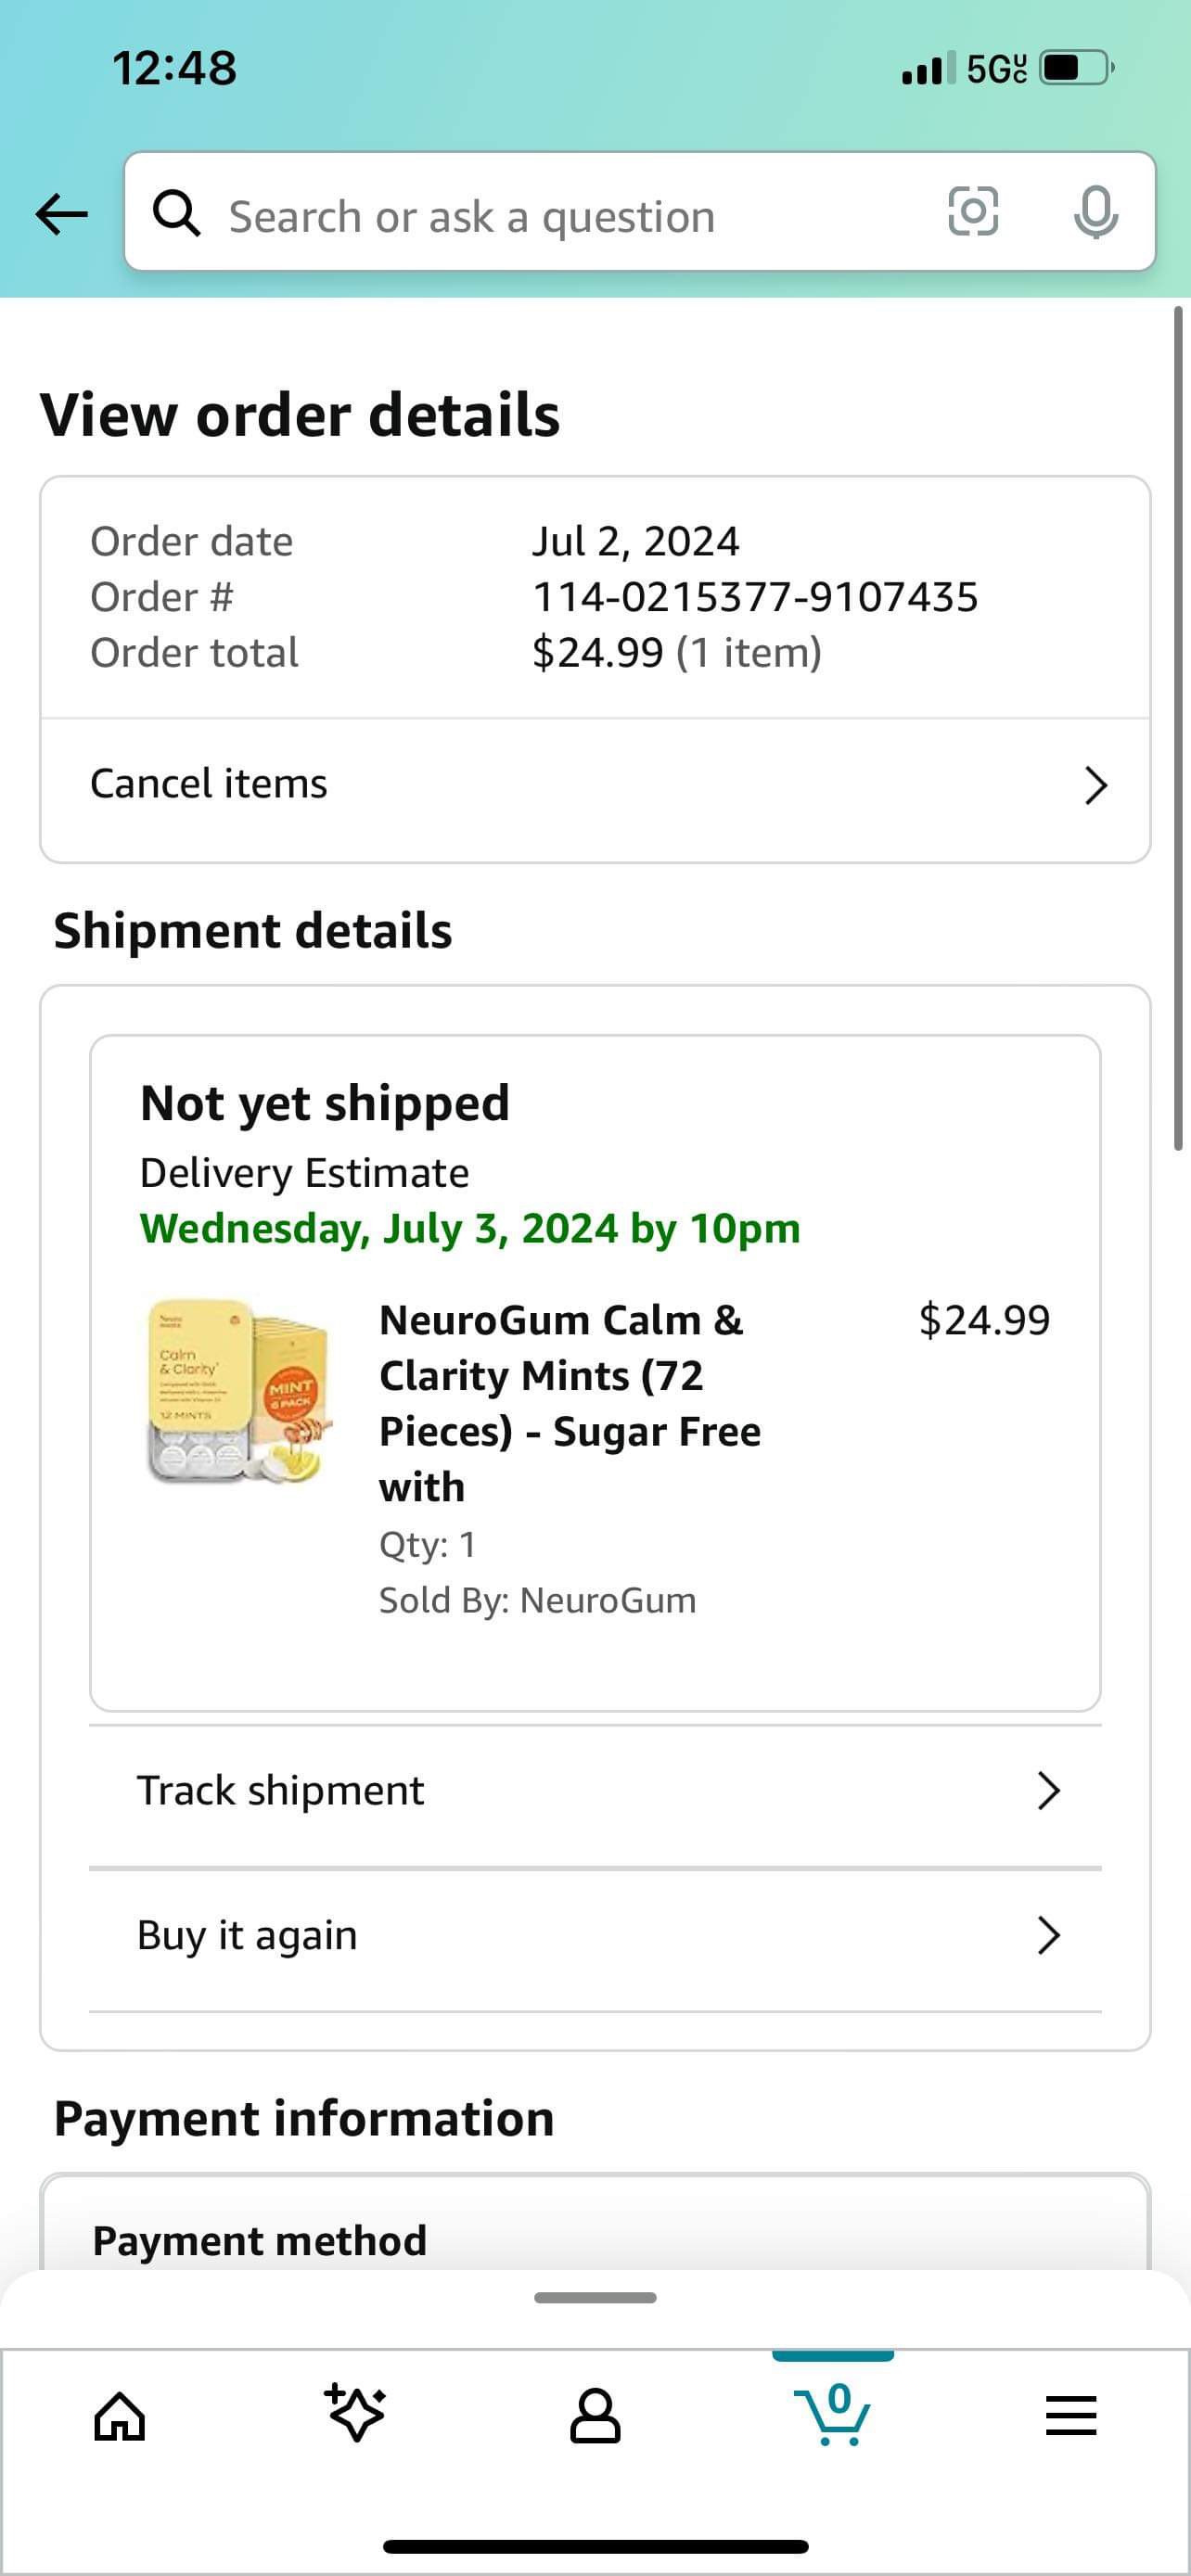
Task: Click the page scrollbar on the right
Action: click(1178, 730)
